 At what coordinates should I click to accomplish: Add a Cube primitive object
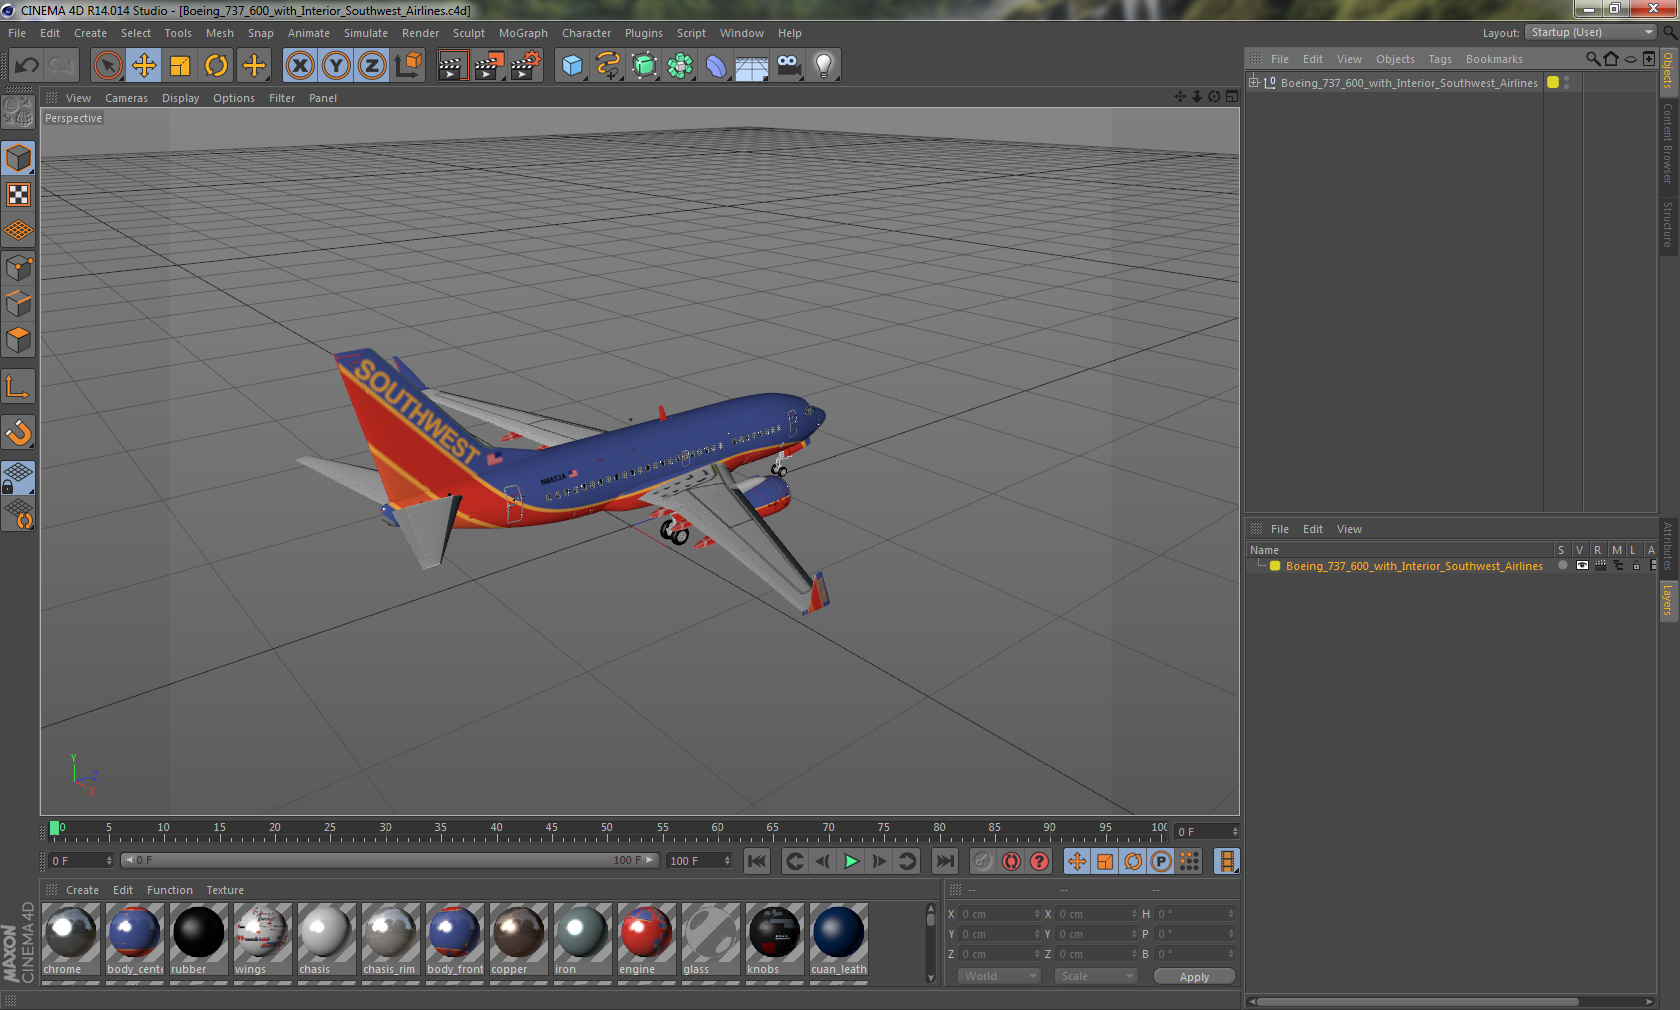pos(572,66)
